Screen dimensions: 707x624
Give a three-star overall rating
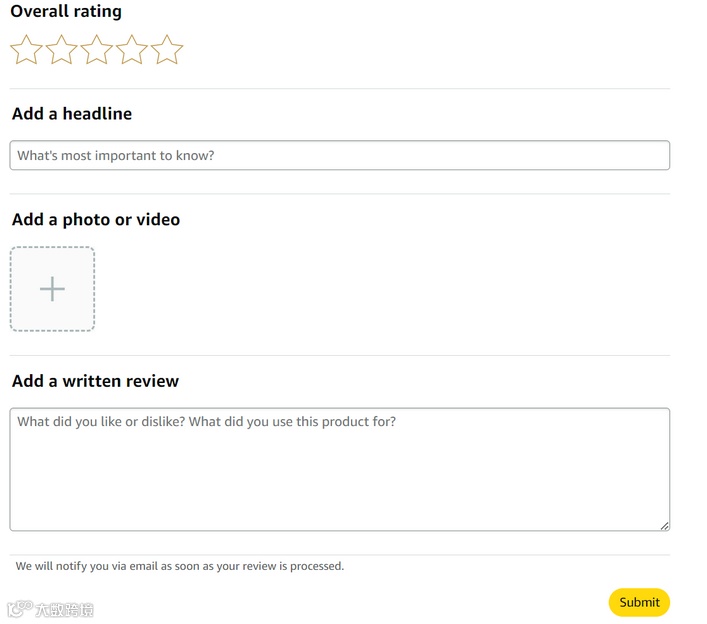[x=97, y=50]
